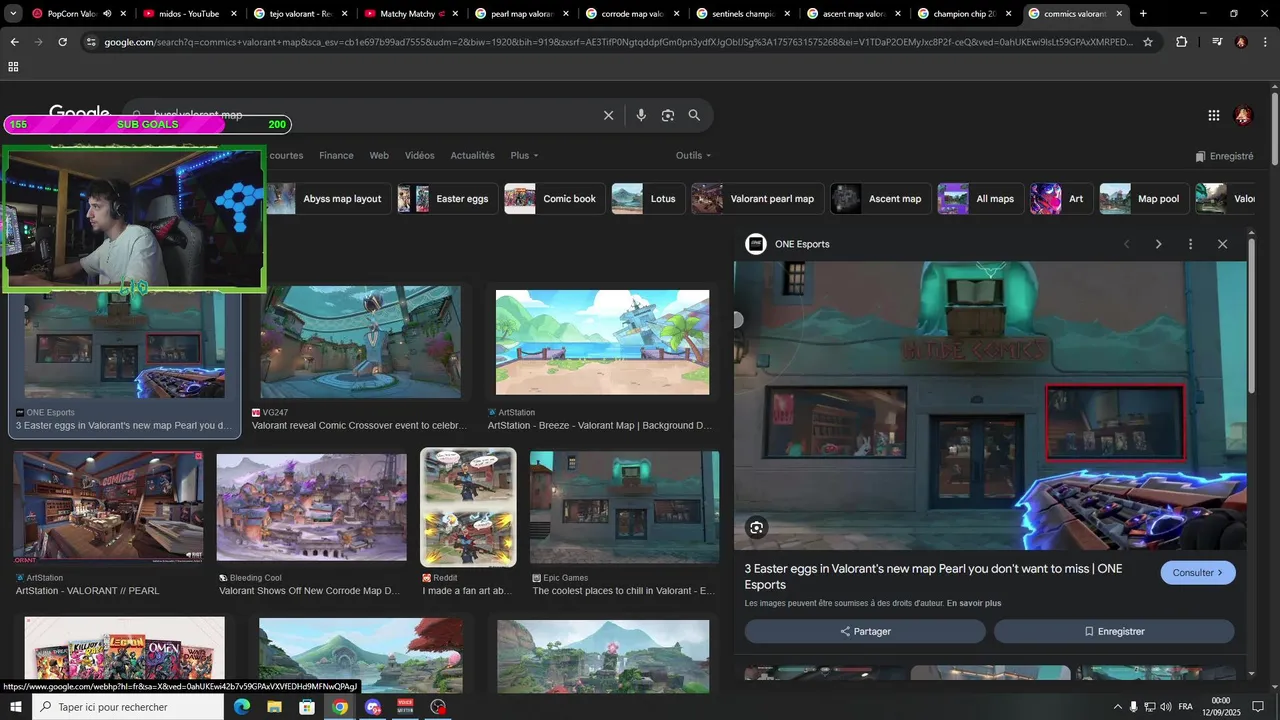Open Reddit fan art image result
This screenshot has height=720, width=1280.
pyautogui.click(x=468, y=507)
